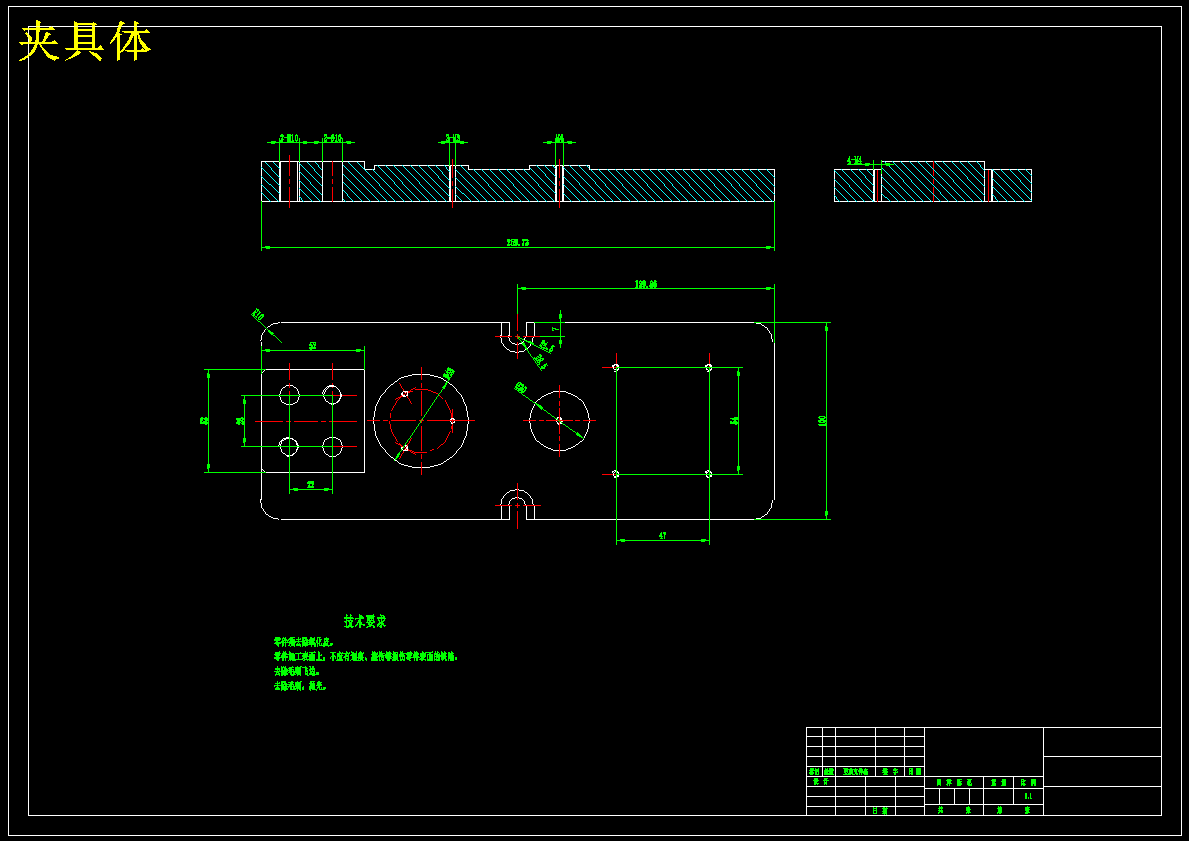Click the 7 slot depth dimension
The height and width of the screenshot is (841, 1189).
[x=556, y=330]
